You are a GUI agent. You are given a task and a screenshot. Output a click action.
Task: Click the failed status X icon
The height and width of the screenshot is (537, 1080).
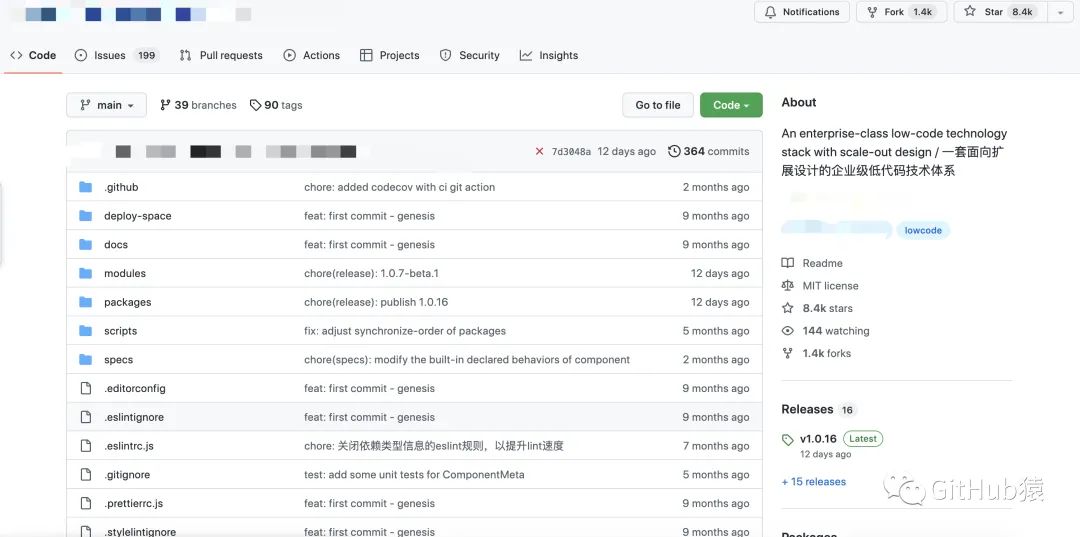(x=540, y=152)
